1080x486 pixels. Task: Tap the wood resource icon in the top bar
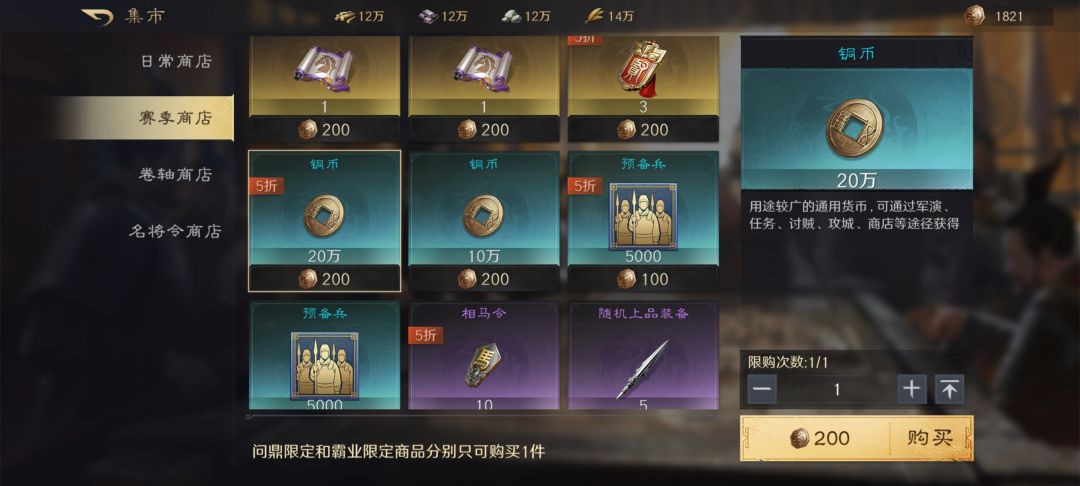click(345, 17)
